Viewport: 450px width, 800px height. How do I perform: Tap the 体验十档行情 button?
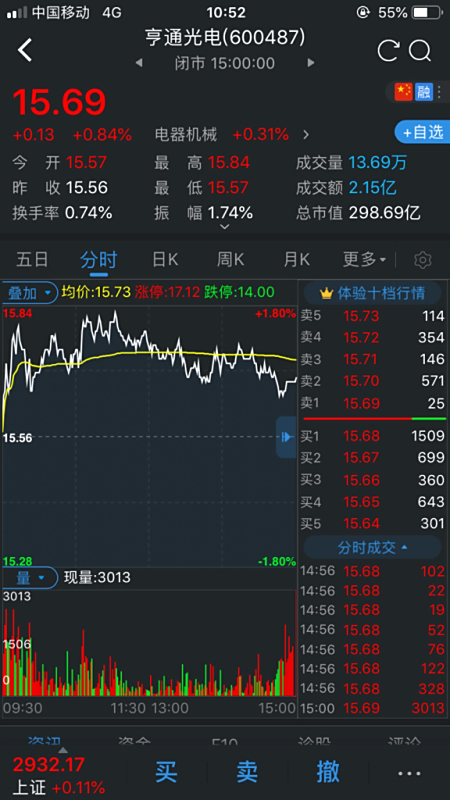click(x=372, y=293)
